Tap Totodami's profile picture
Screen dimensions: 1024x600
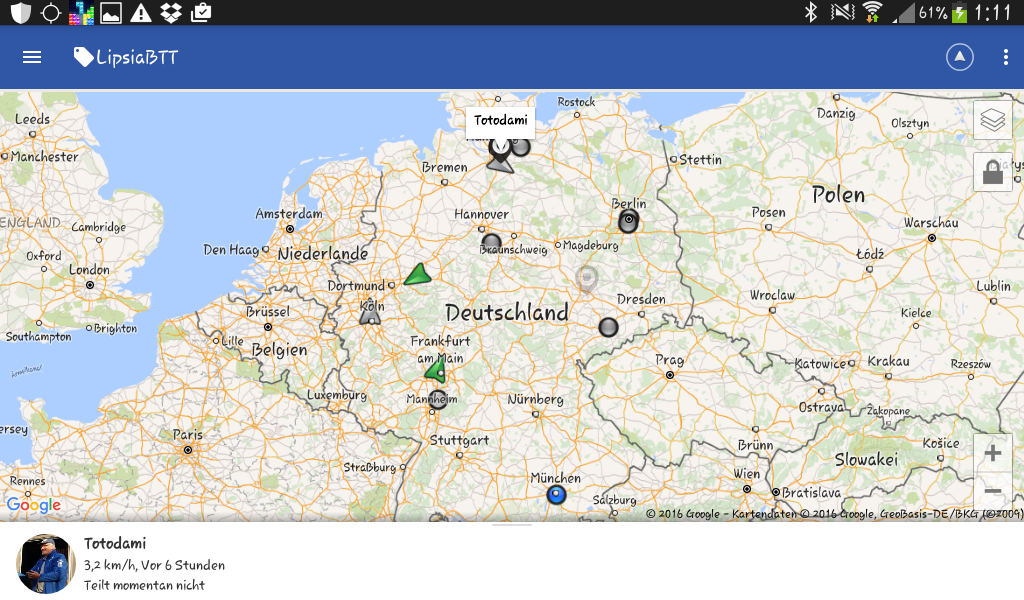[x=46, y=564]
